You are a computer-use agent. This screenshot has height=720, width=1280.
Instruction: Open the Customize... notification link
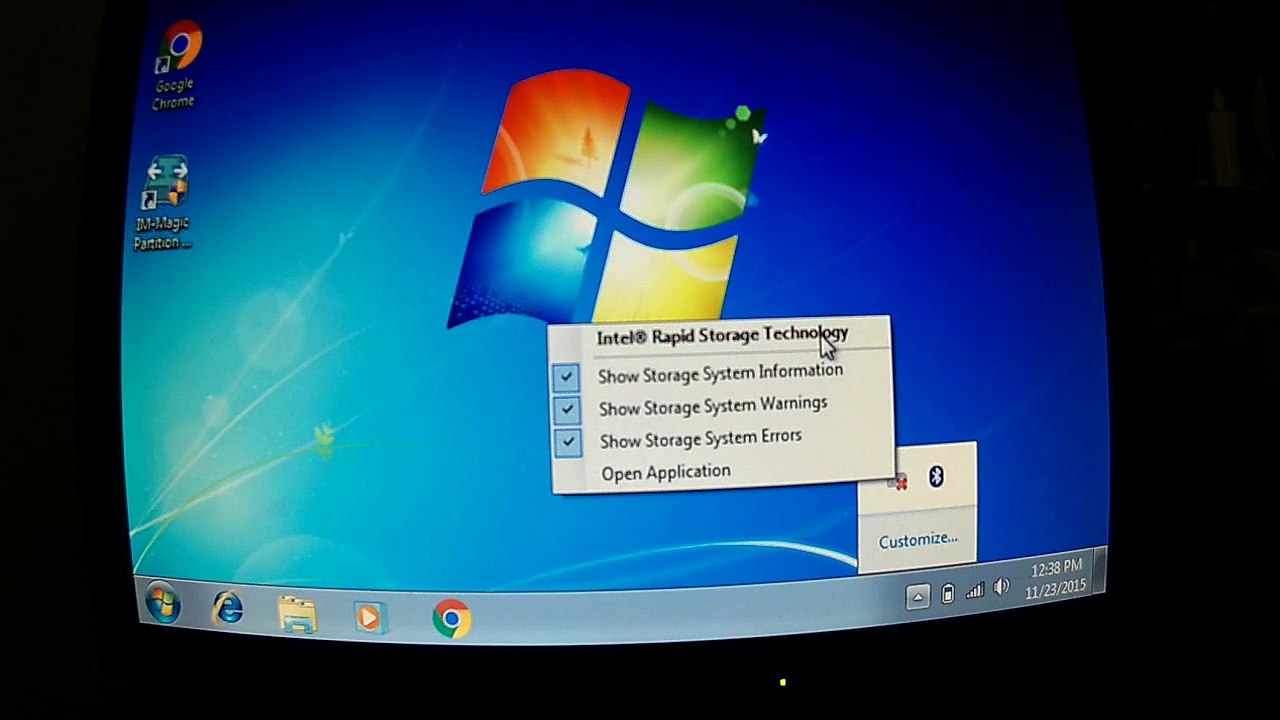click(x=917, y=540)
